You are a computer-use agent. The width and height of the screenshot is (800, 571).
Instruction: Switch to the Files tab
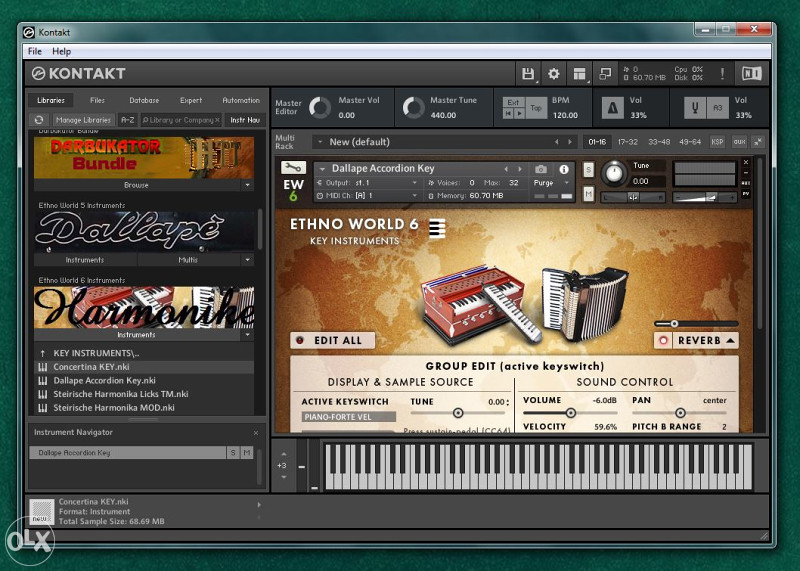pyautogui.click(x=97, y=101)
